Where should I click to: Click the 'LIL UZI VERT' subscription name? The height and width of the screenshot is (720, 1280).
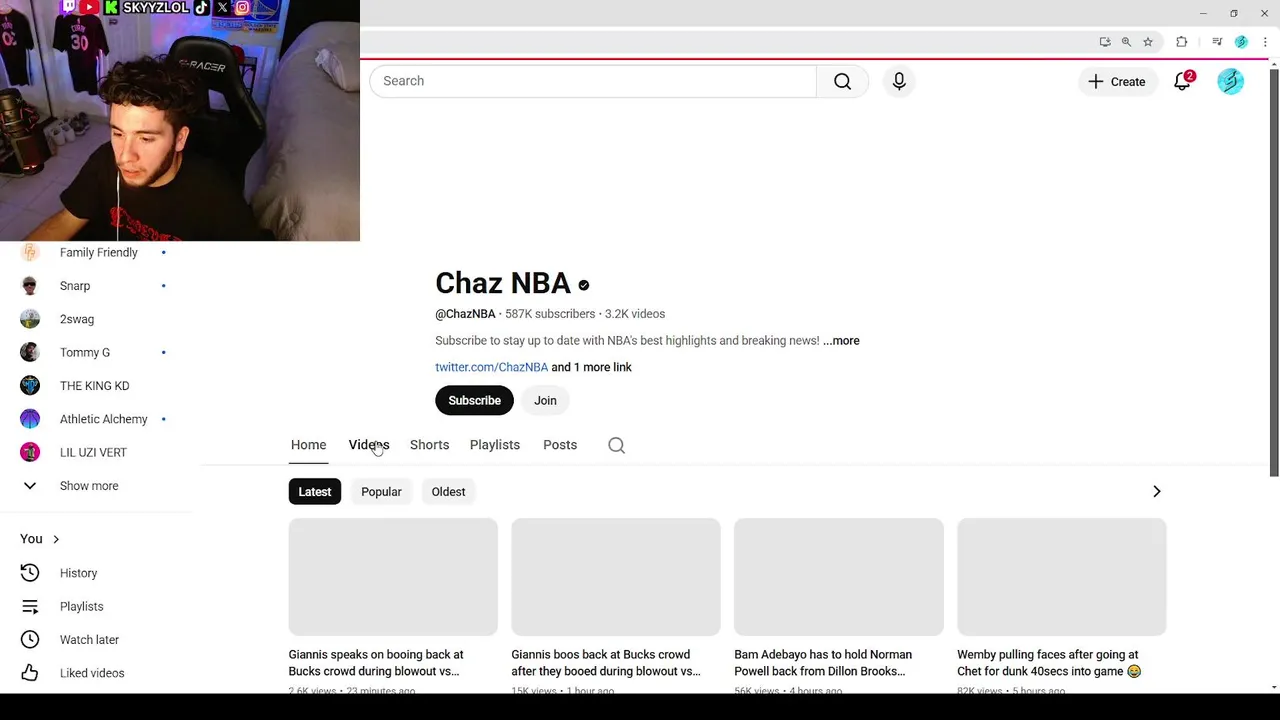point(93,452)
